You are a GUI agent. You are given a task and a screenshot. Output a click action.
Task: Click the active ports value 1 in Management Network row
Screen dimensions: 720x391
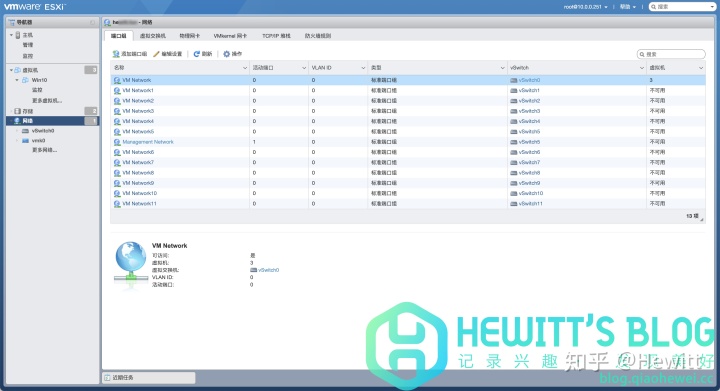coord(254,142)
